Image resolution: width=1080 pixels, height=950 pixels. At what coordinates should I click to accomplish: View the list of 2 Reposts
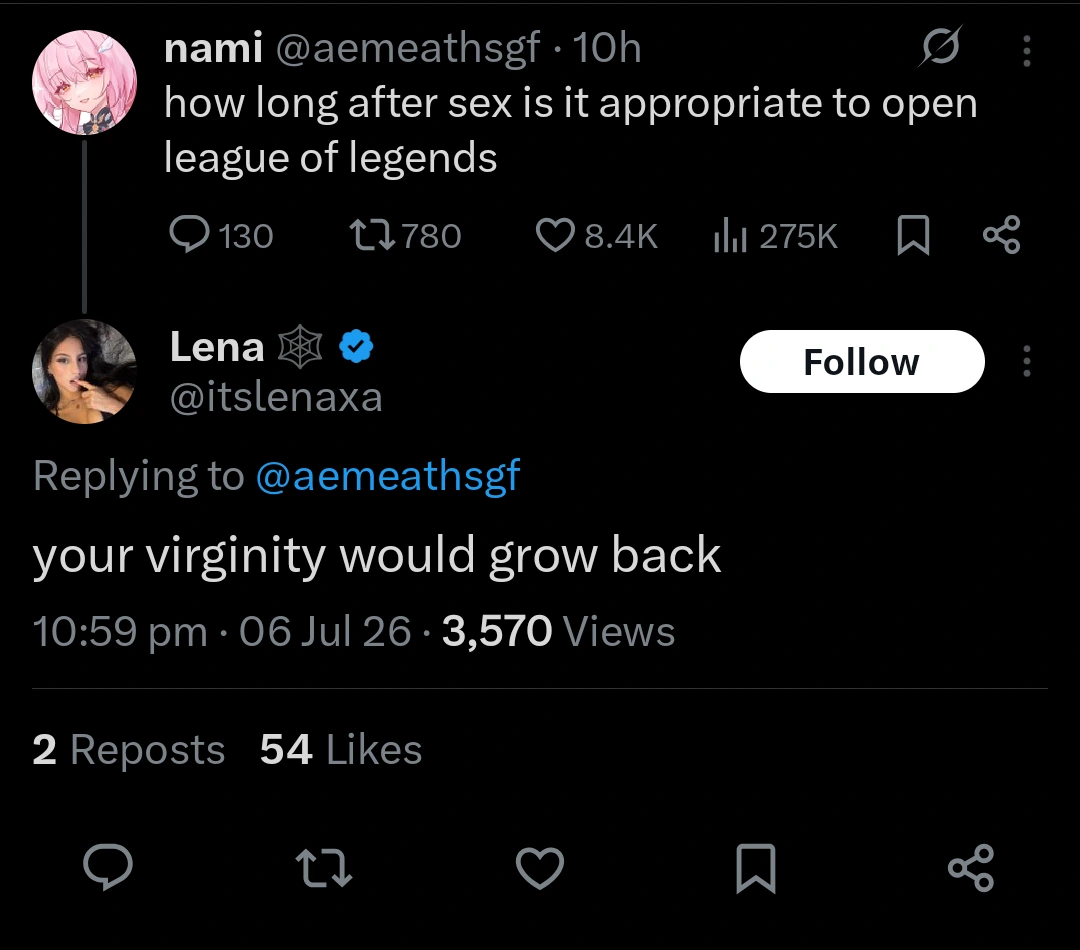point(129,750)
